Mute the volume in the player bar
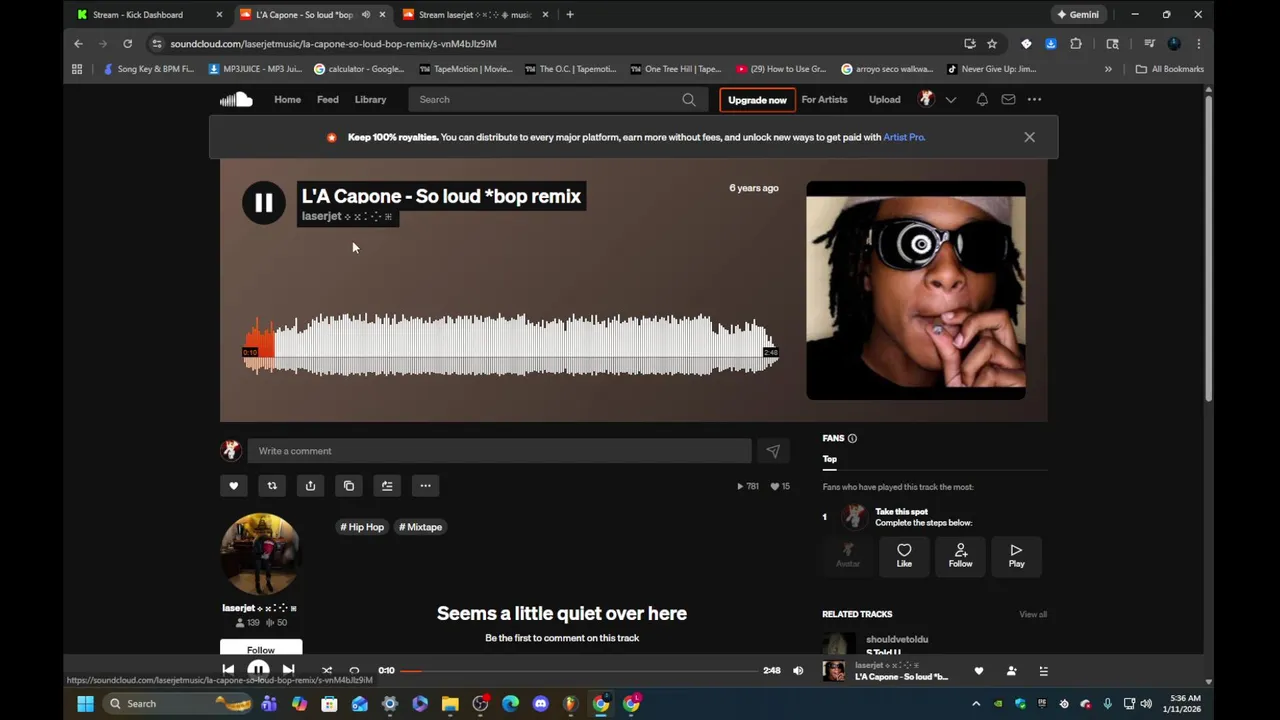1280x720 pixels. point(798,670)
